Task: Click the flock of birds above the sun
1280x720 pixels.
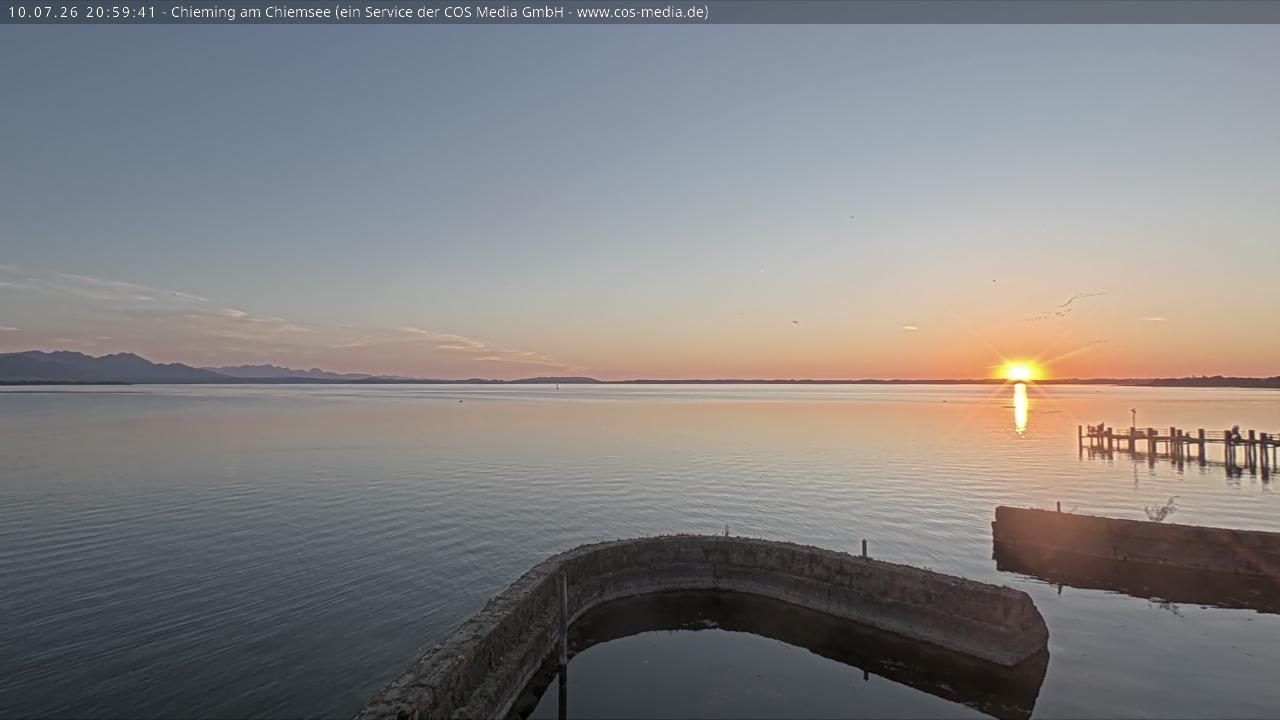Action: [x=1066, y=306]
